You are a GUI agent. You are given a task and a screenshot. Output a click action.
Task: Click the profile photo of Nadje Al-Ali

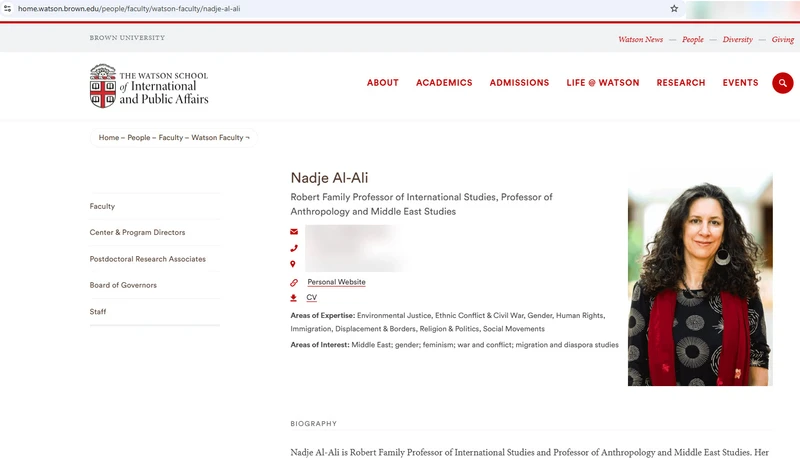point(700,279)
